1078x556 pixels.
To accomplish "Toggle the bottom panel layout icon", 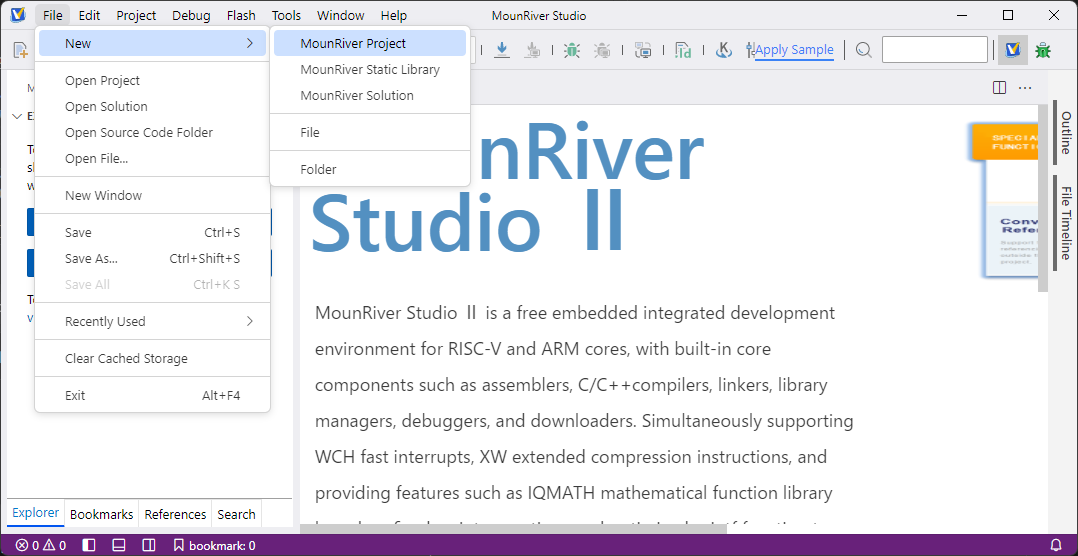I will [118, 545].
